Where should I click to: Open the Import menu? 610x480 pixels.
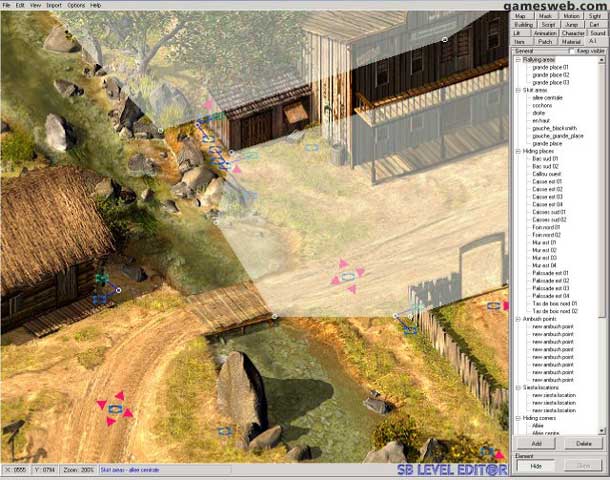[53, 5]
